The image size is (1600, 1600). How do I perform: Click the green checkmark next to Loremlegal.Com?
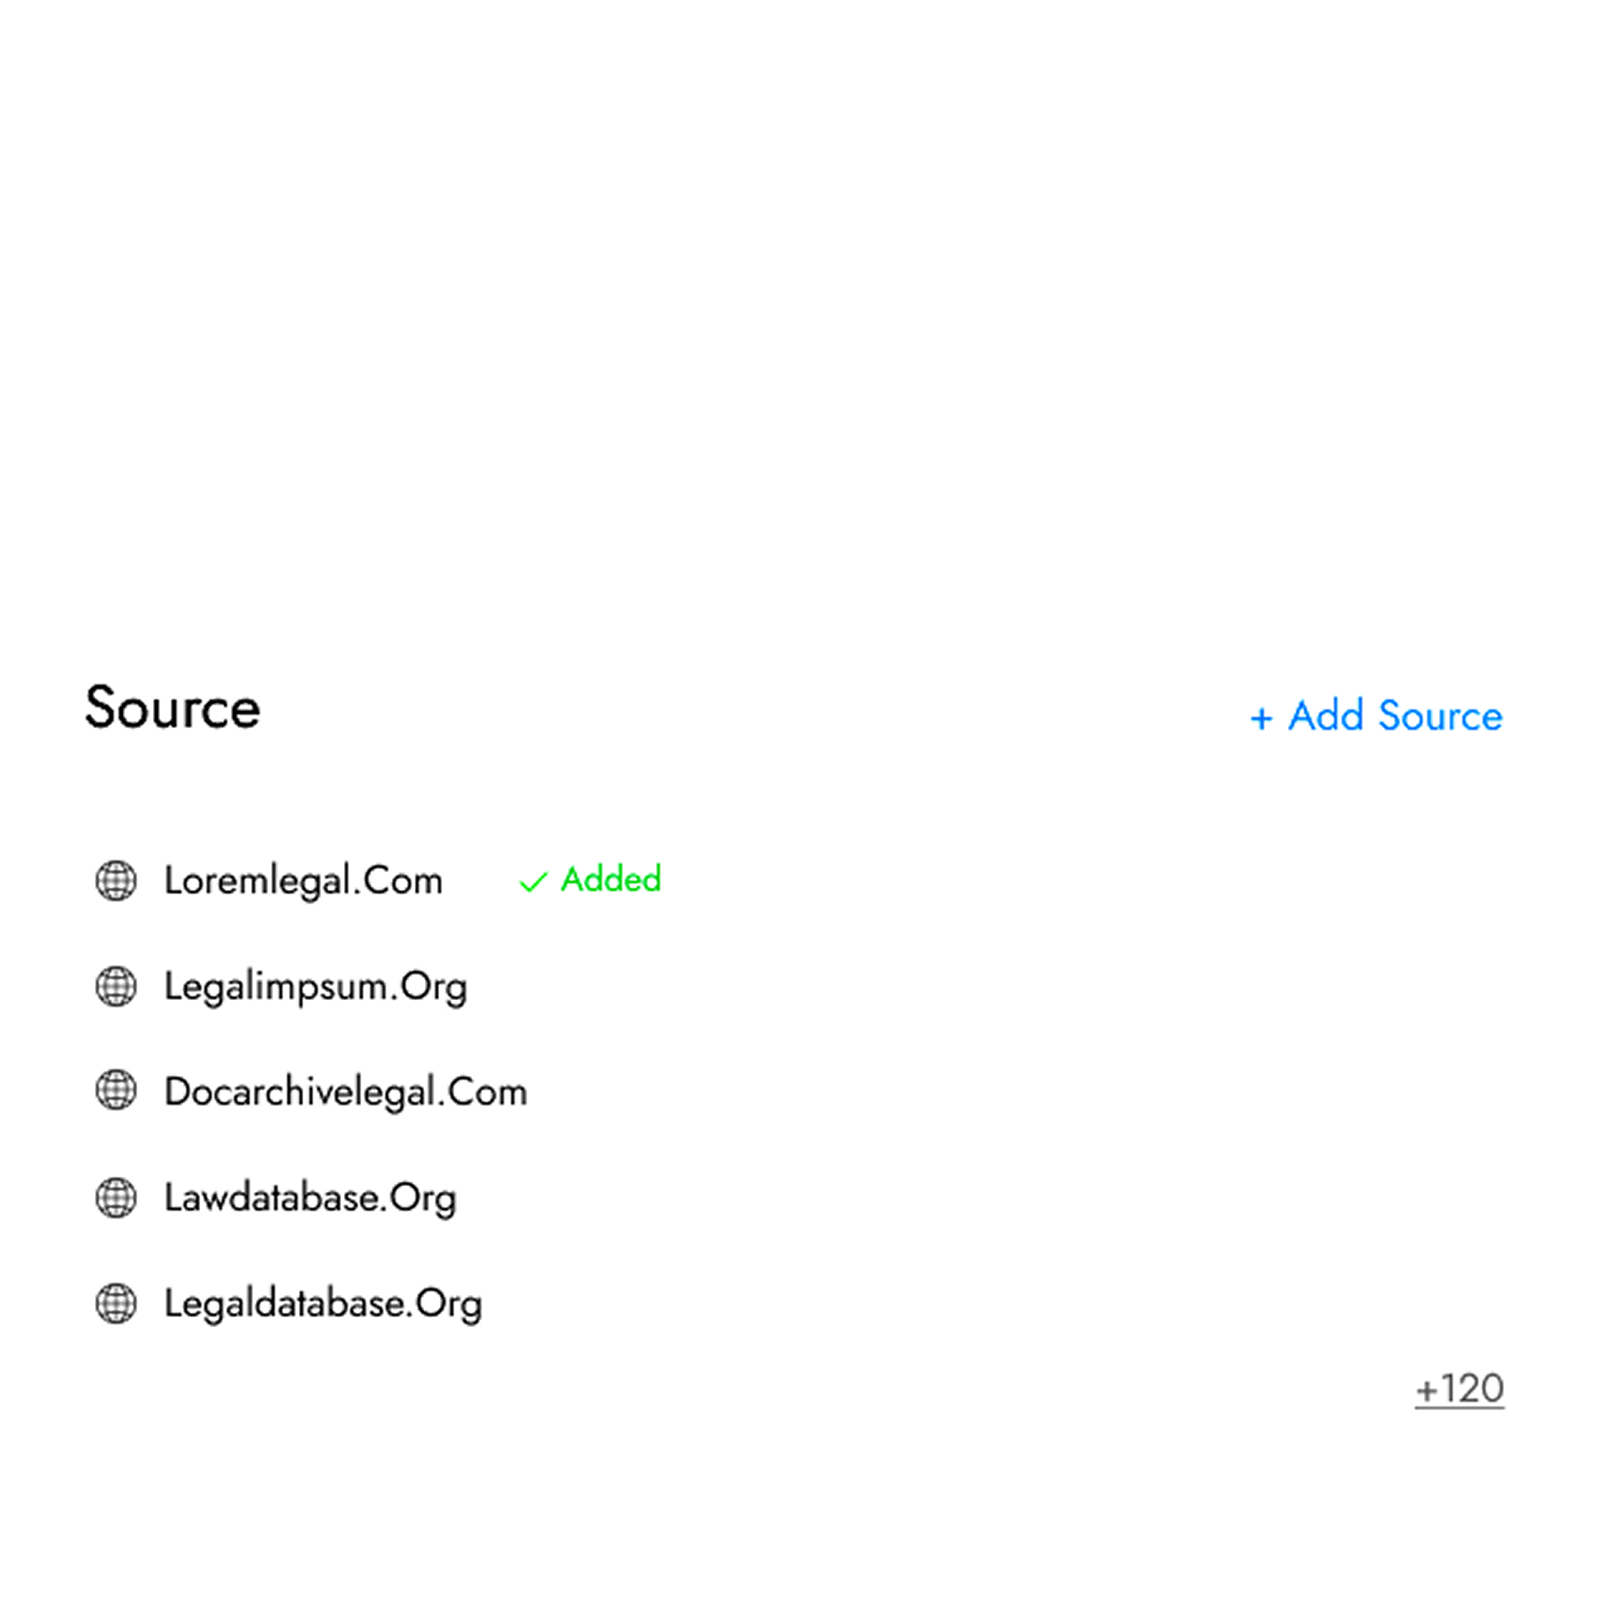point(532,882)
